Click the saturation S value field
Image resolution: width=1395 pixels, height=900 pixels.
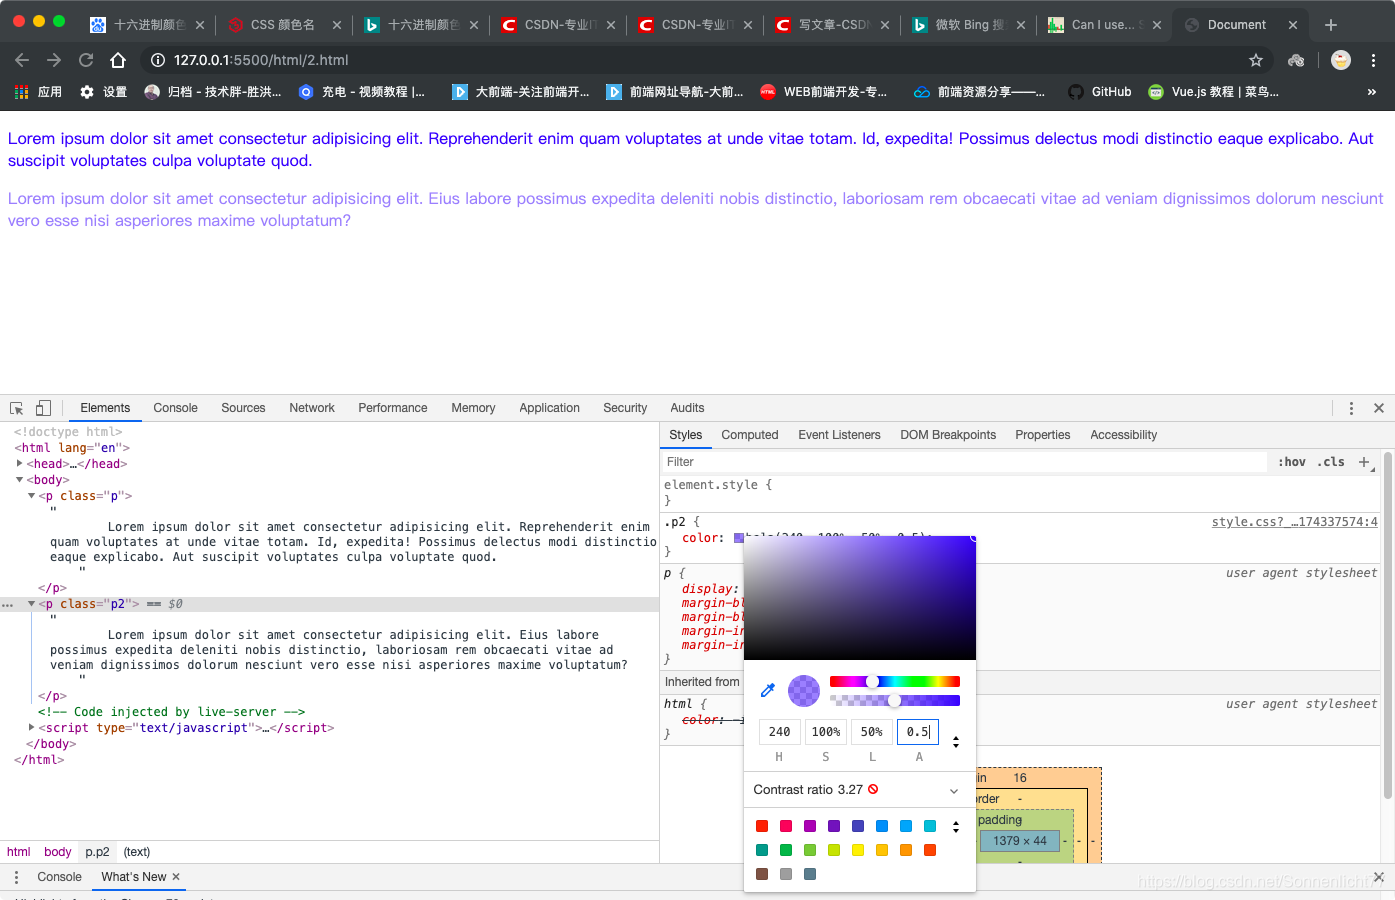(x=826, y=732)
